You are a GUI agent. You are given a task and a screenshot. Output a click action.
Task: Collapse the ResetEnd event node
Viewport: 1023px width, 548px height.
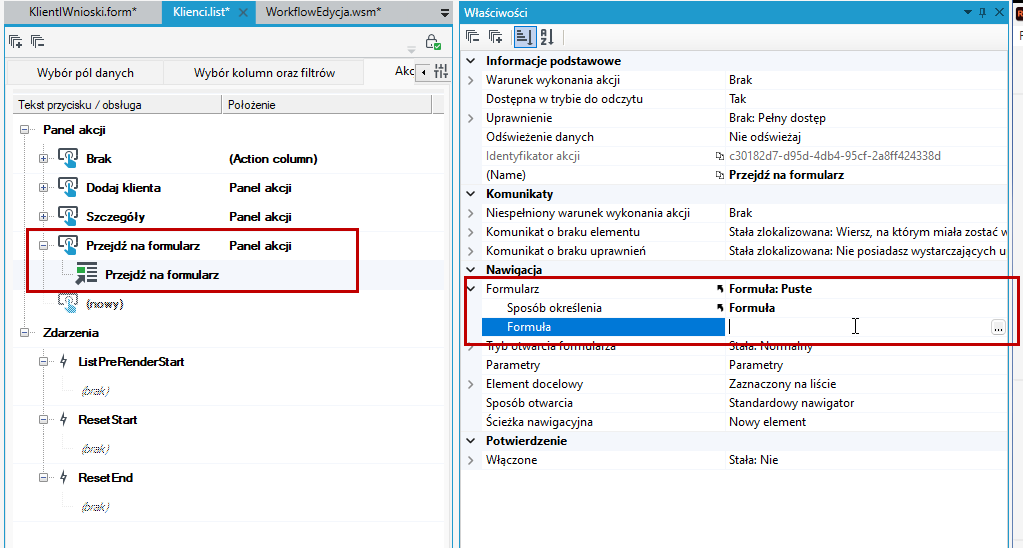point(43,478)
